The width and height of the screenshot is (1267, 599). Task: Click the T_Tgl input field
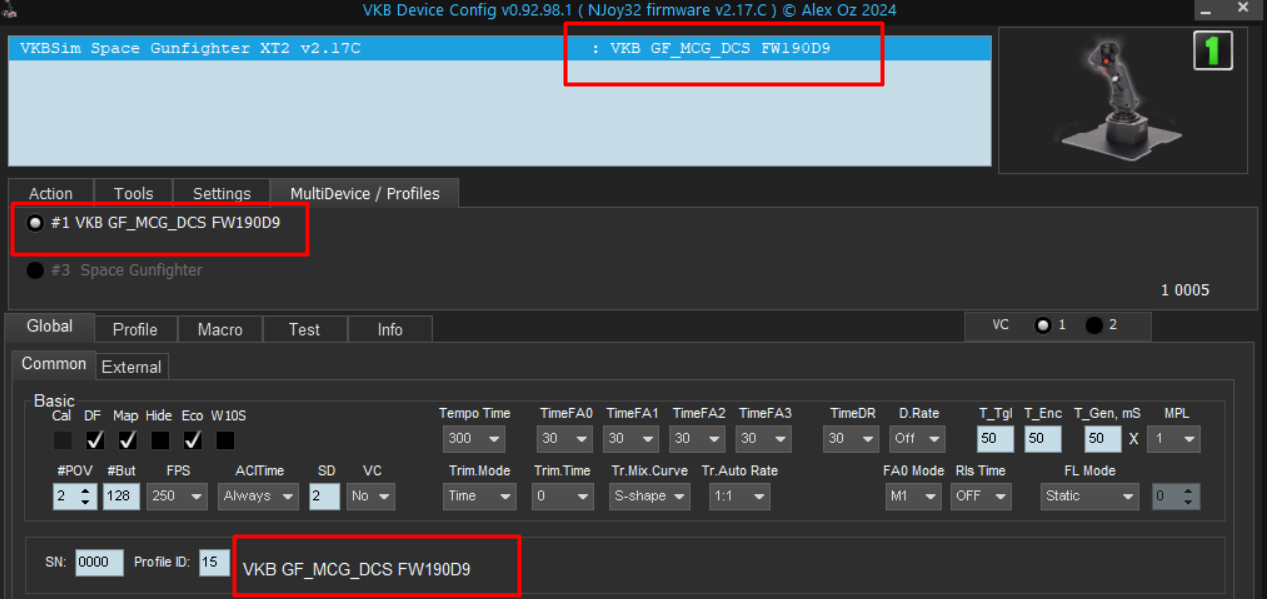pyautogui.click(x=995, y=438)
